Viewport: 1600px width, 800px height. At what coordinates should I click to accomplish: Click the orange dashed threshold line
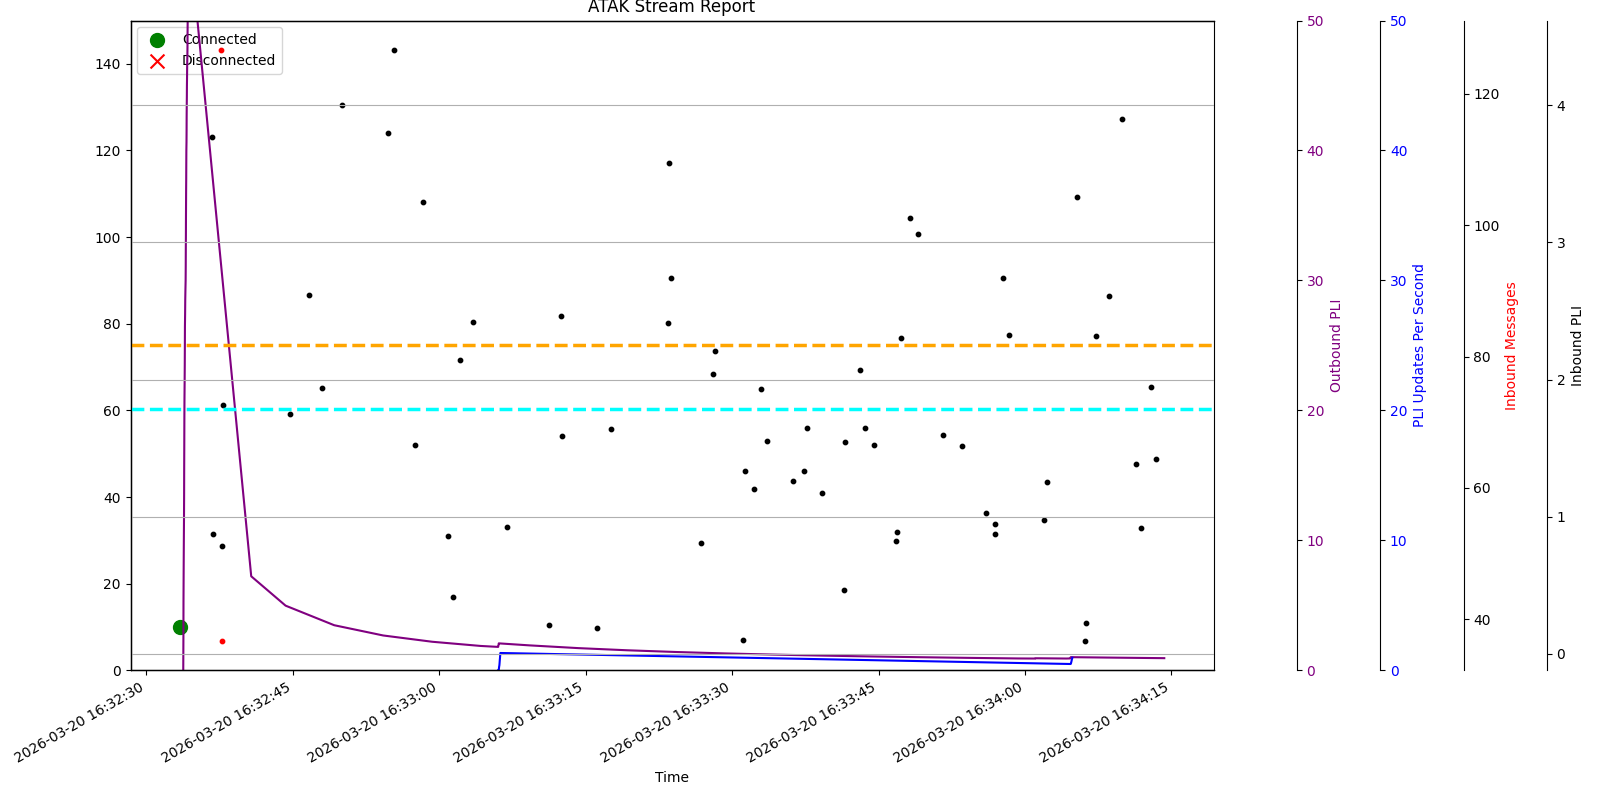[x=700, y=345]
